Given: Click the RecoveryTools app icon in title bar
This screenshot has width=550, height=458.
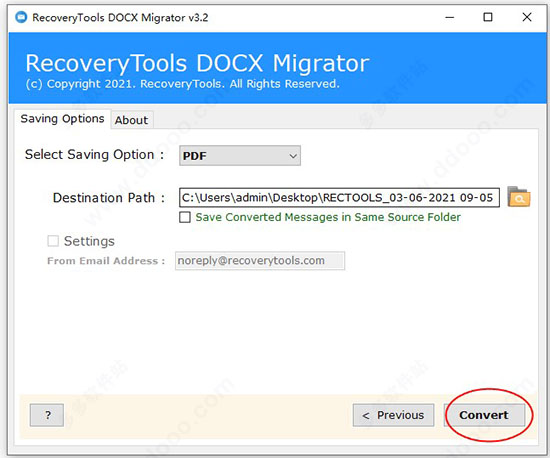Looking at the screenshot, I should [x=21, y=17].
